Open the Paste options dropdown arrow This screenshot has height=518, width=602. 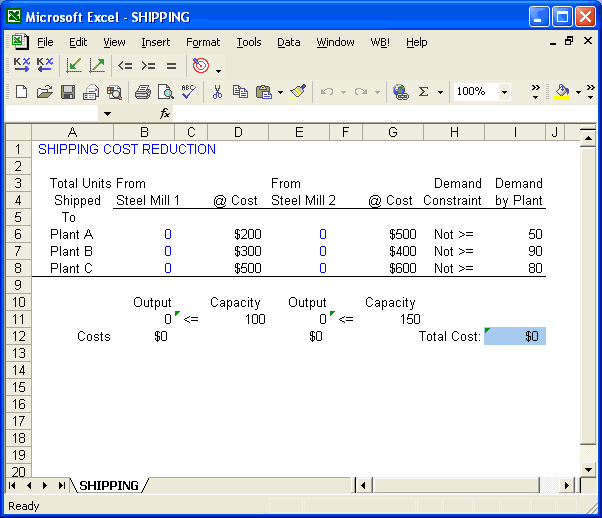[280, 92]
